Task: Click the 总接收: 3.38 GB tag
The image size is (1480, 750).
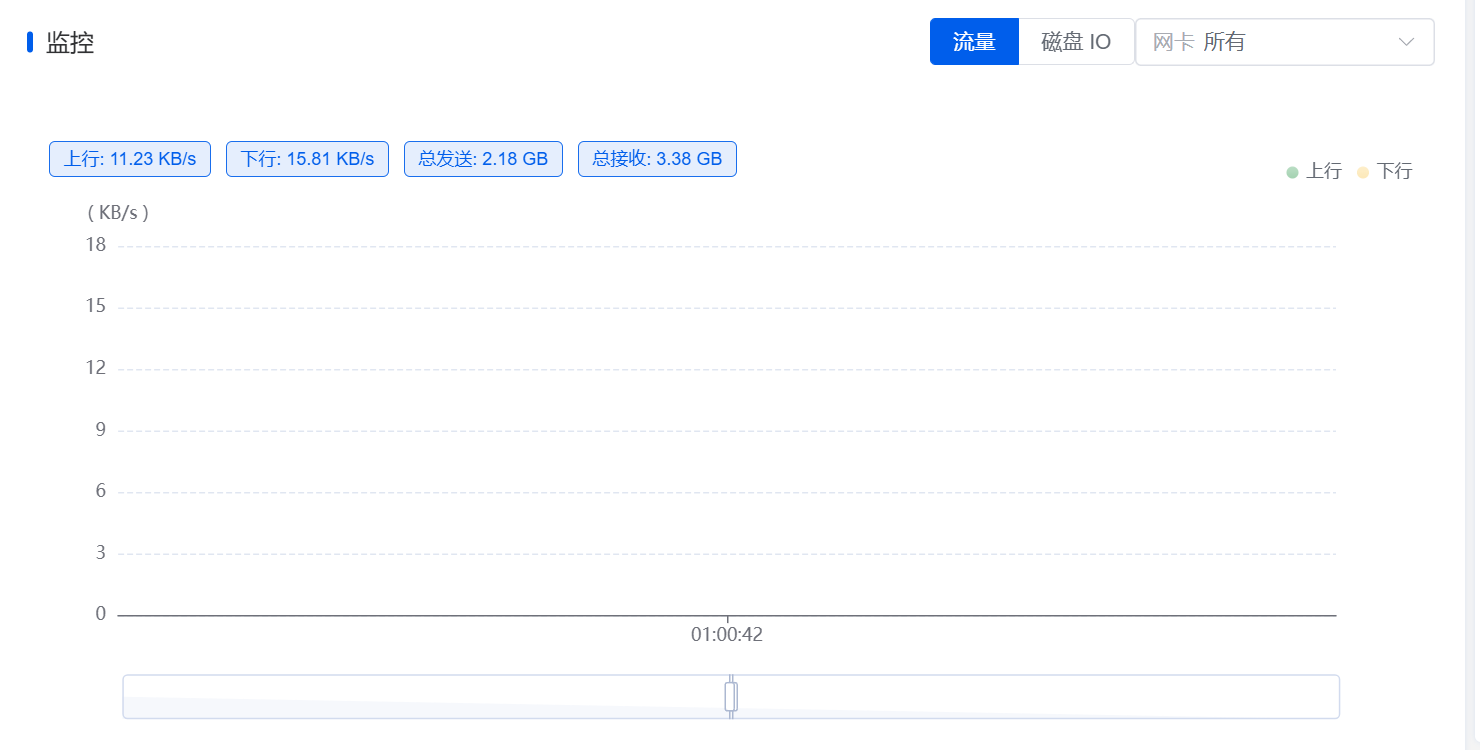Action: click(657, 159)
